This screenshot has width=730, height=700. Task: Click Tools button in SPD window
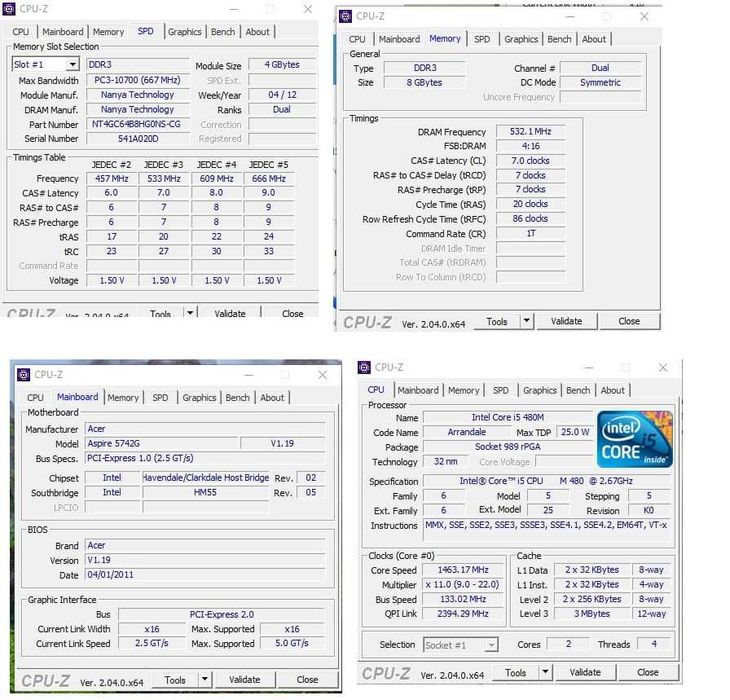[x=161, y=313]
